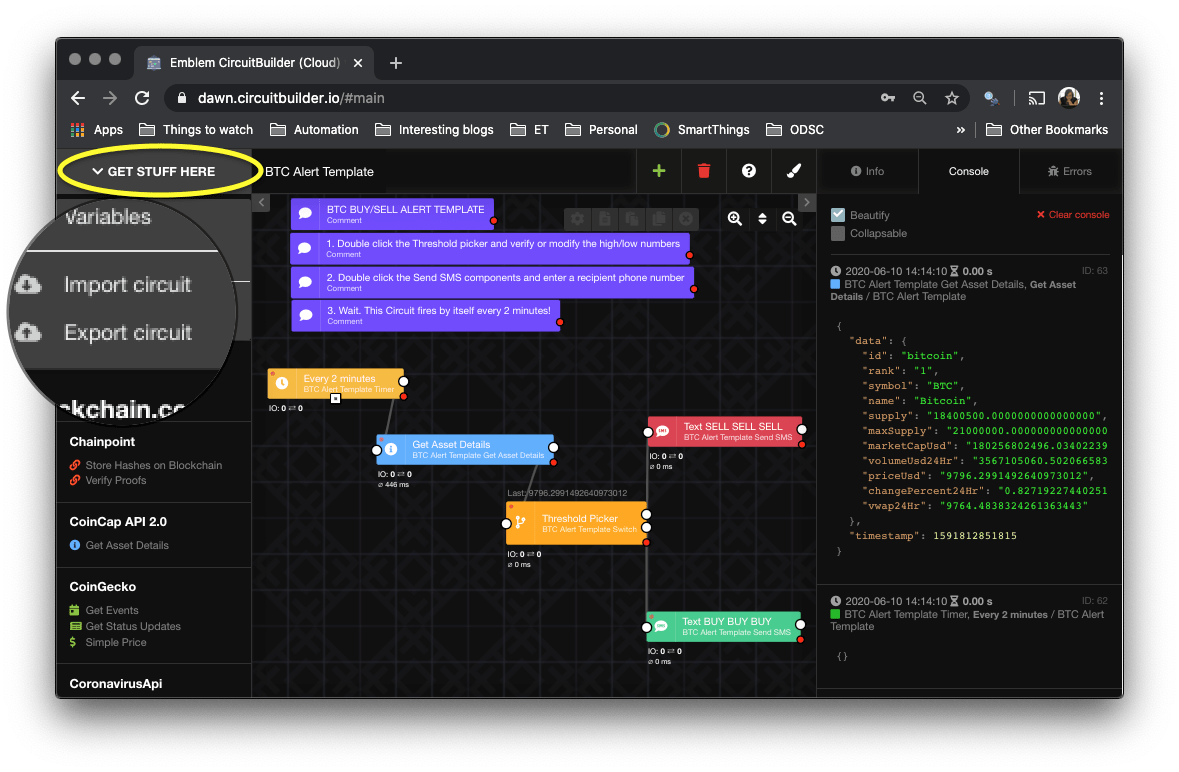This screenshot has height=772, width=1179.
Task: Click Simple Price under CoinGecko
Action: [108, 643]
